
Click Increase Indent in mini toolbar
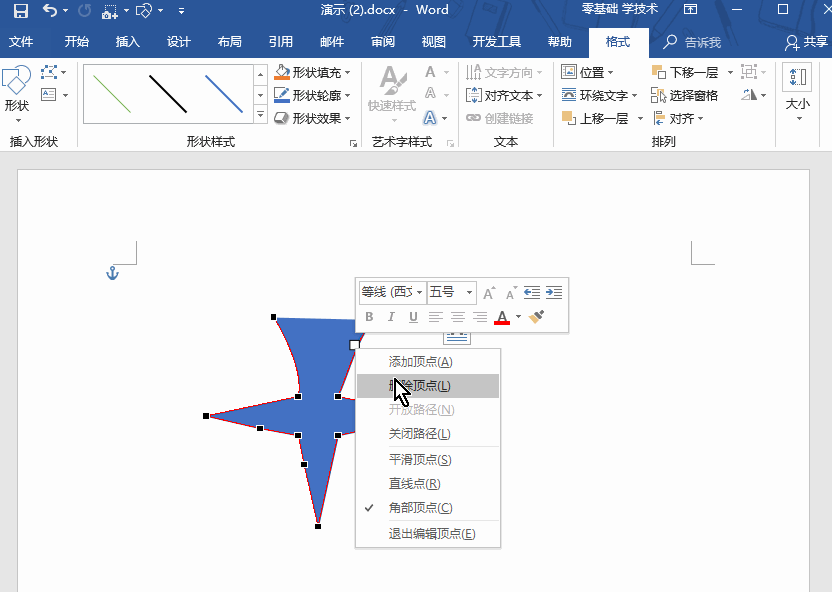pyautogui.click(x=554, y=292)
